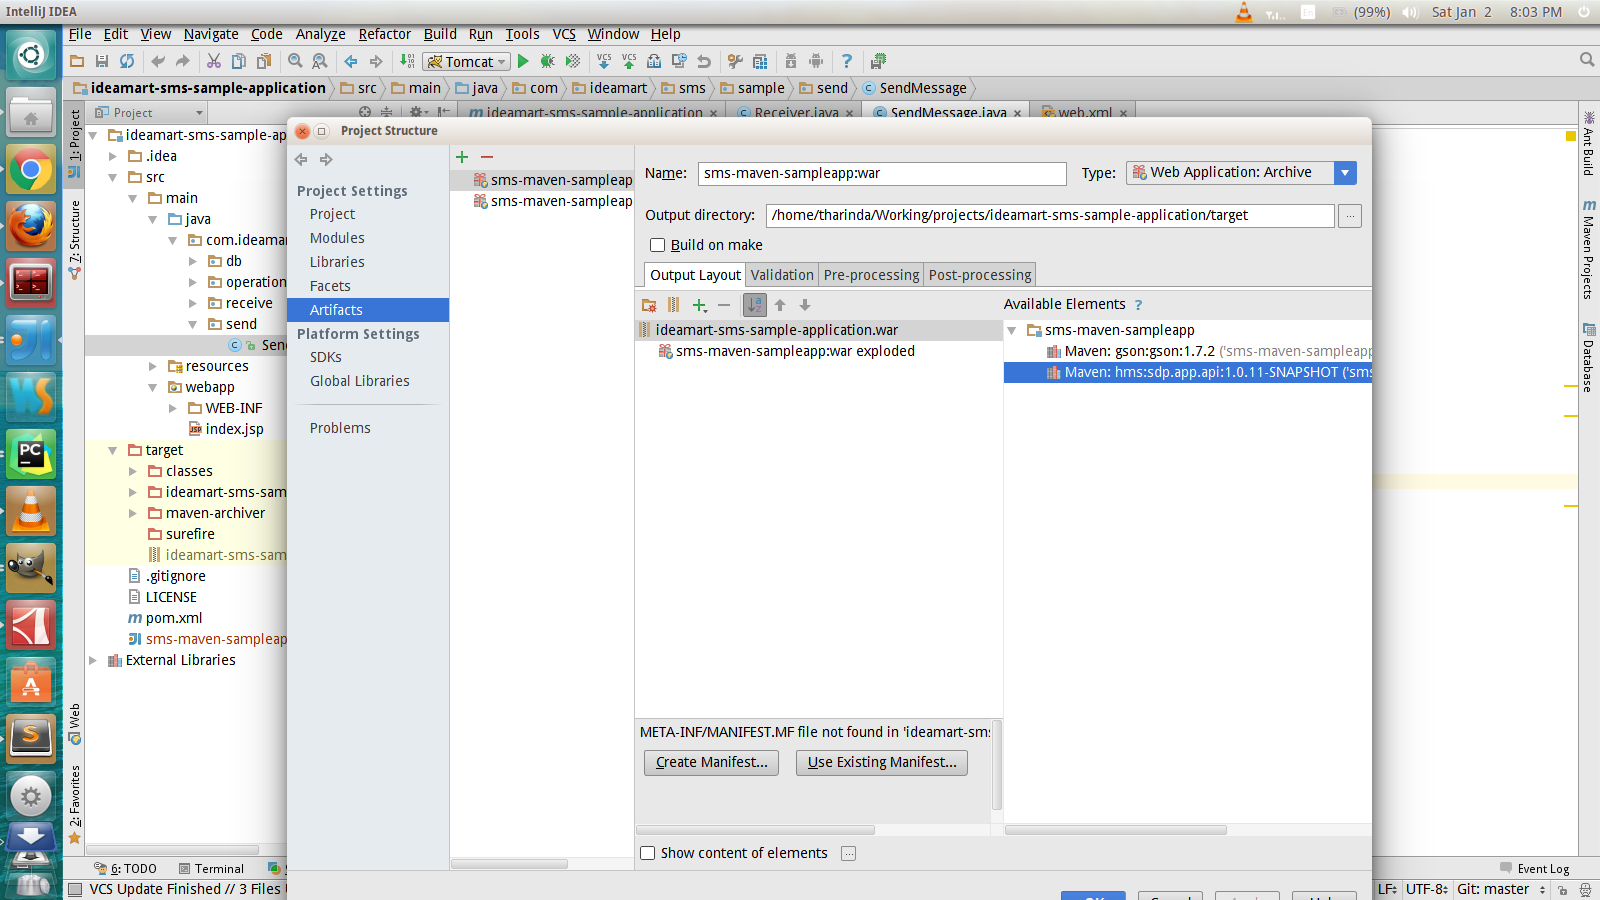Run the Tomcat configuration
The image size is (1600, 900).
523,61
